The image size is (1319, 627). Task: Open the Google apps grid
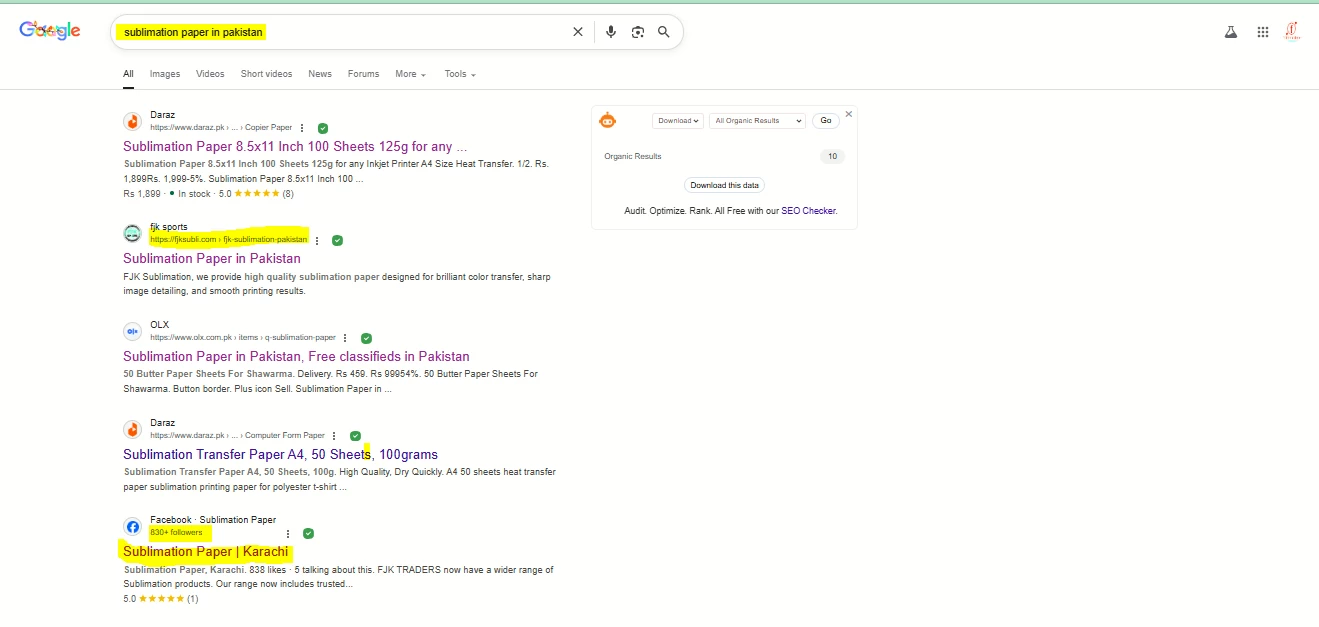pos(1263,31)
